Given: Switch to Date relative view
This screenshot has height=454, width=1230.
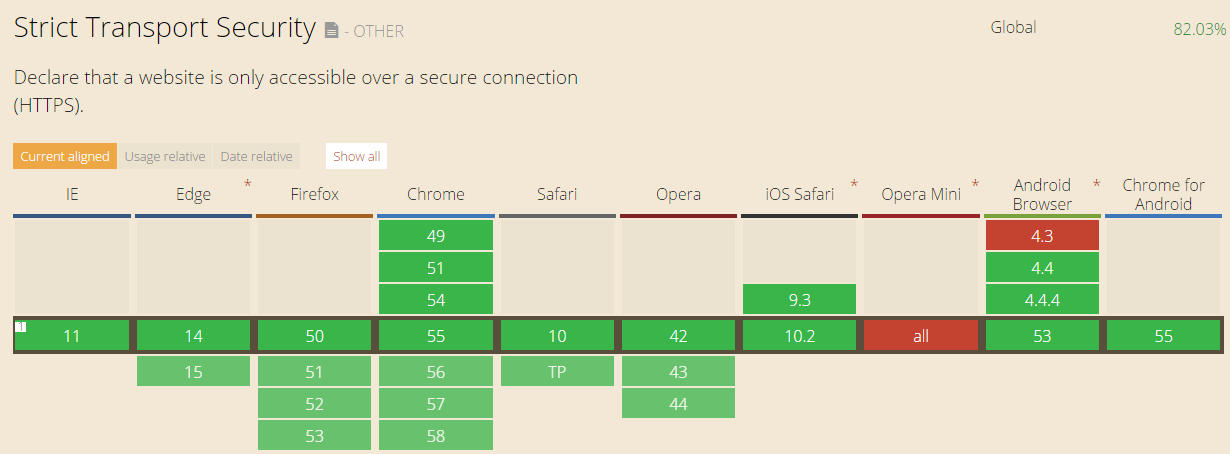Looking at the screenshot, I should click(x=257, y=156).
